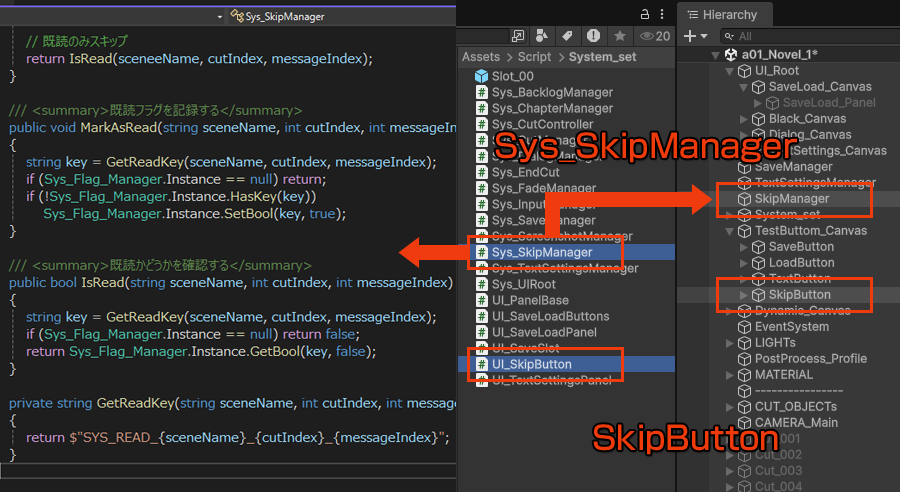Viewport: 900px width, 492px height.
Task: Click the search-by-log-type exclamation icon
Action: [x=594, y=36]
